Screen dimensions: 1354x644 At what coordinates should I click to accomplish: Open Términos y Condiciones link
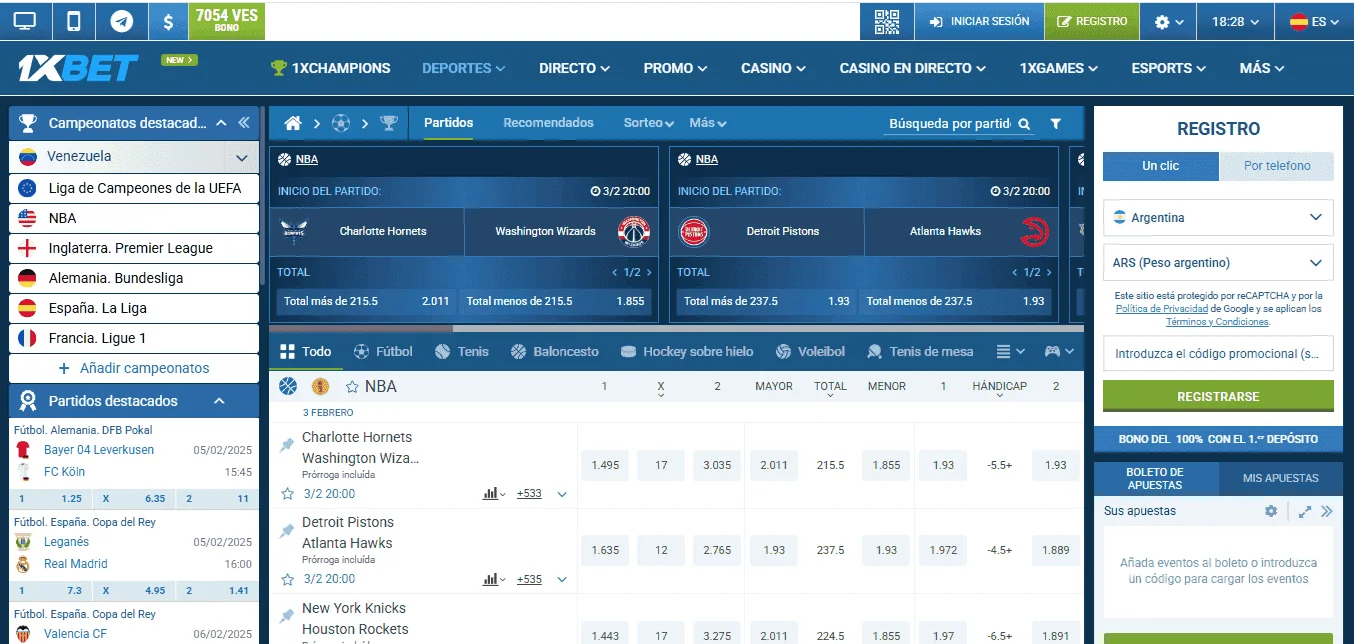coord(1217,322)
